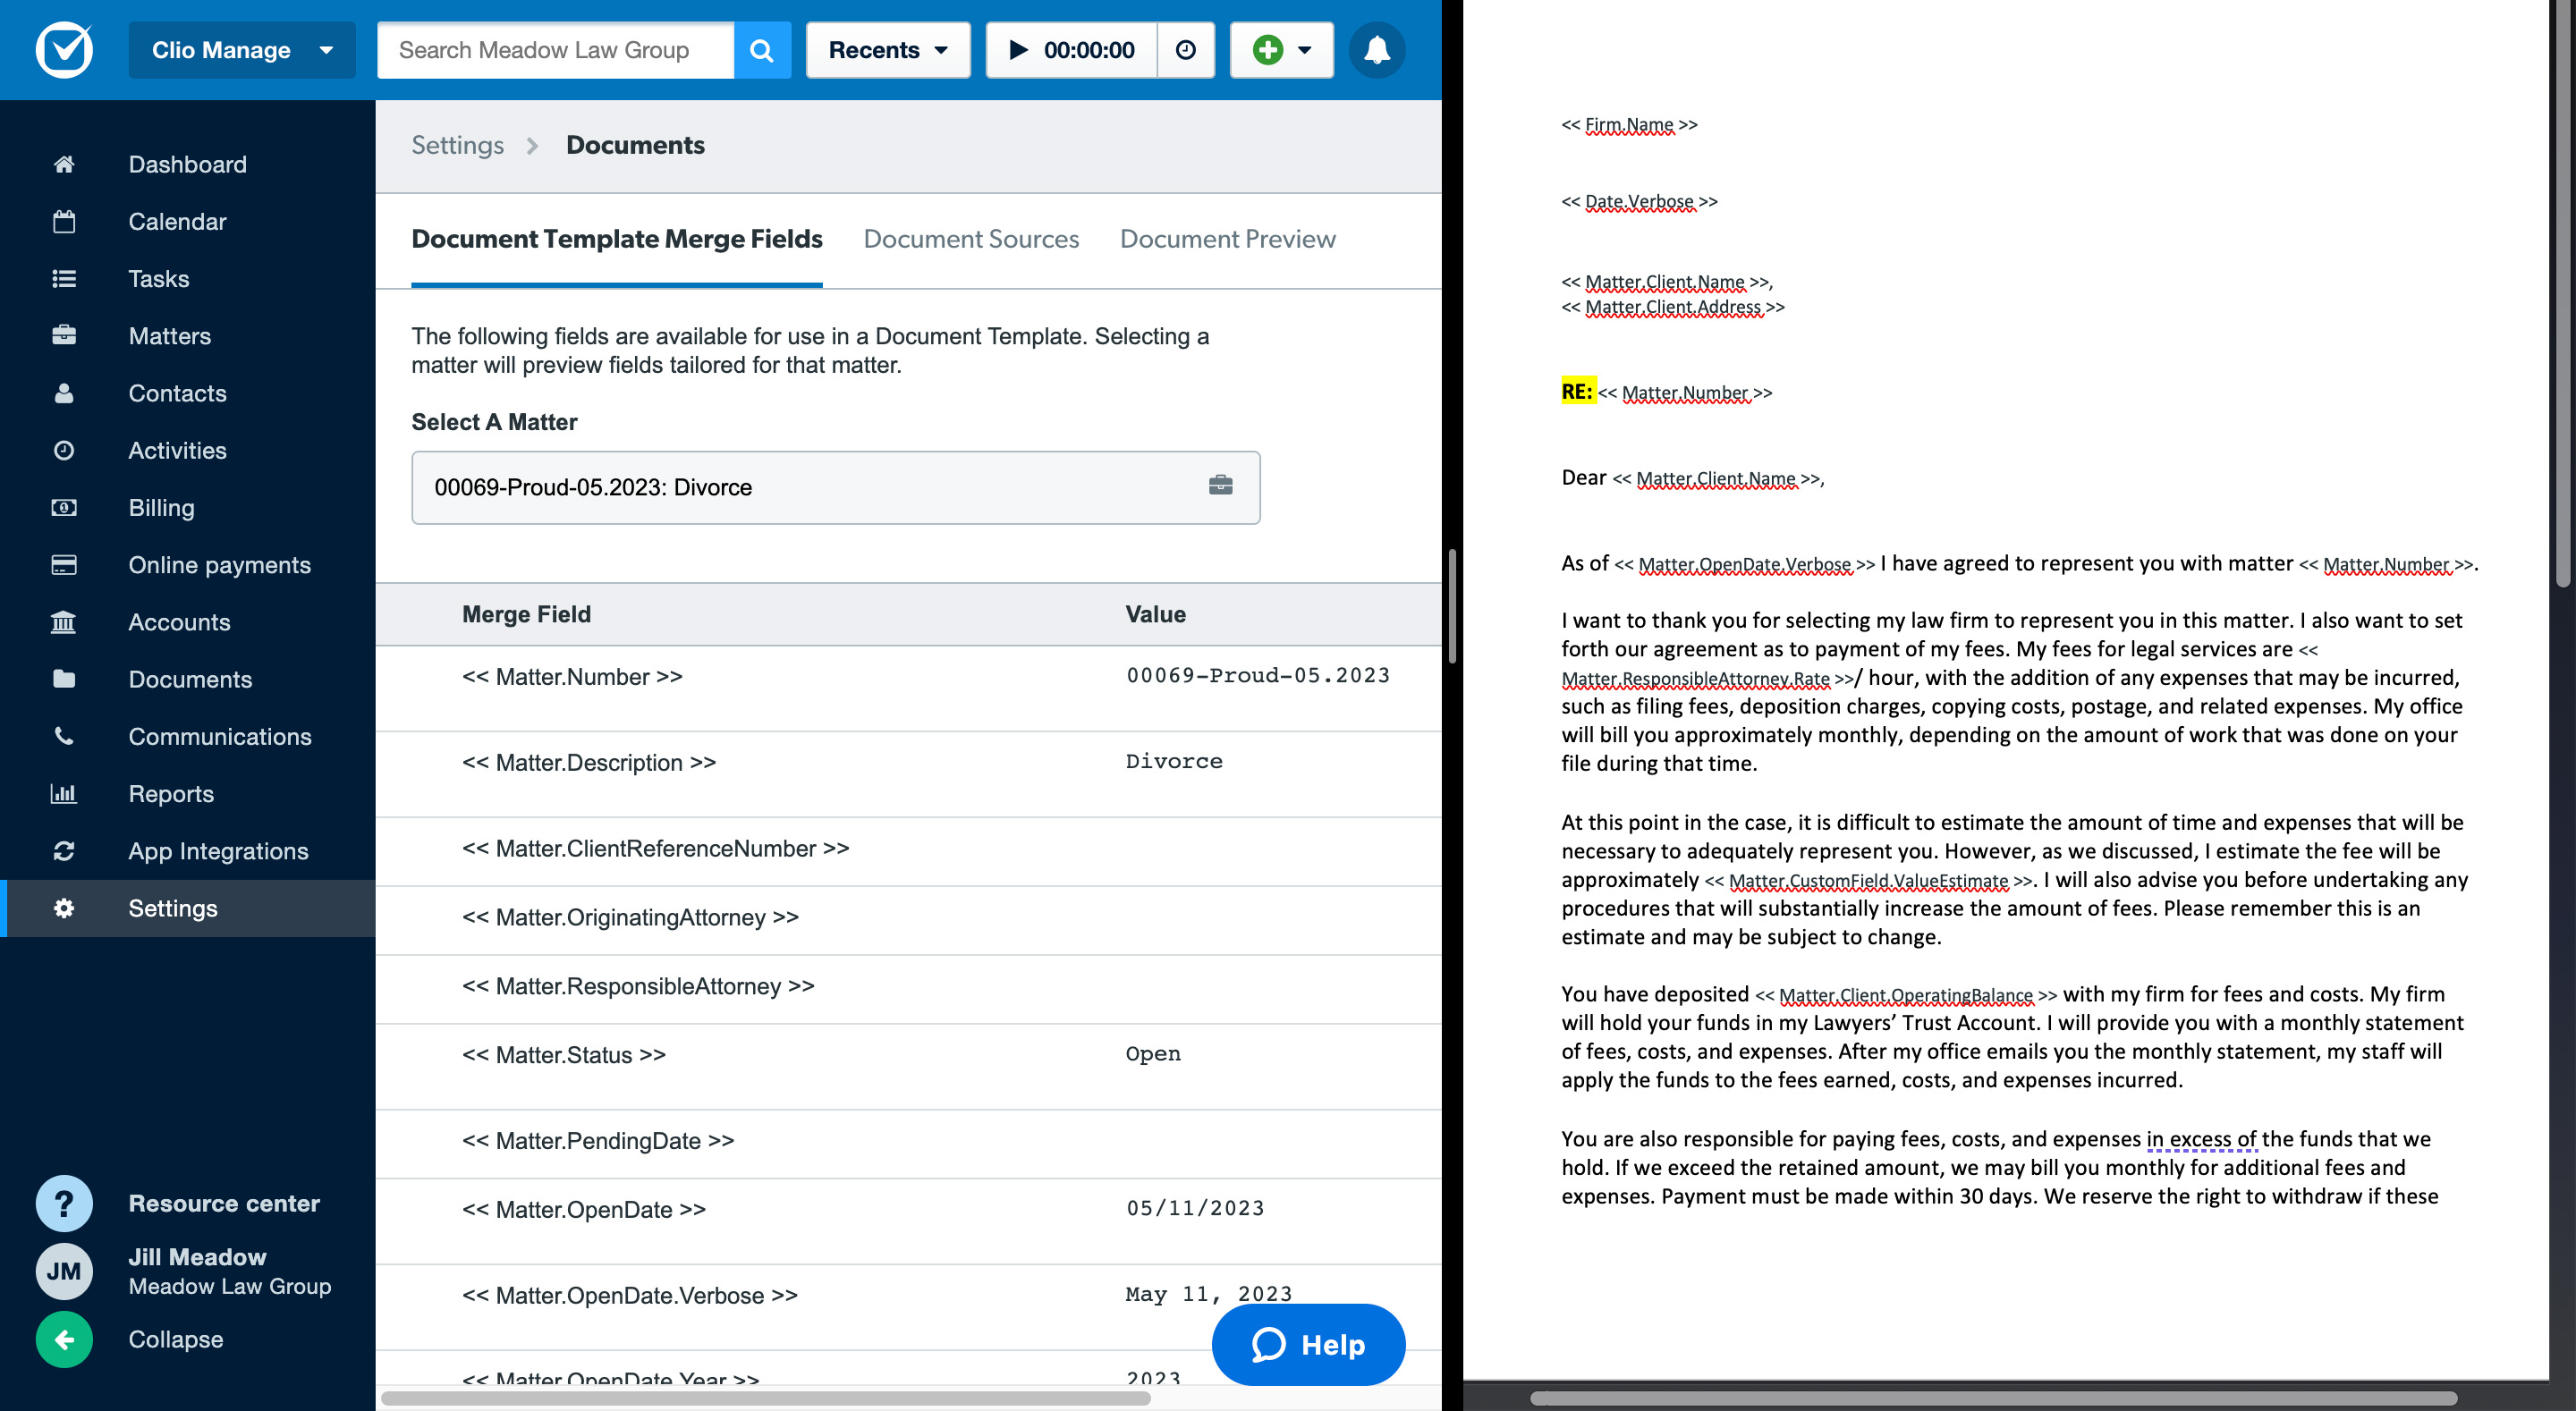Expand the Recents dropdown

(x=888, y=50)
